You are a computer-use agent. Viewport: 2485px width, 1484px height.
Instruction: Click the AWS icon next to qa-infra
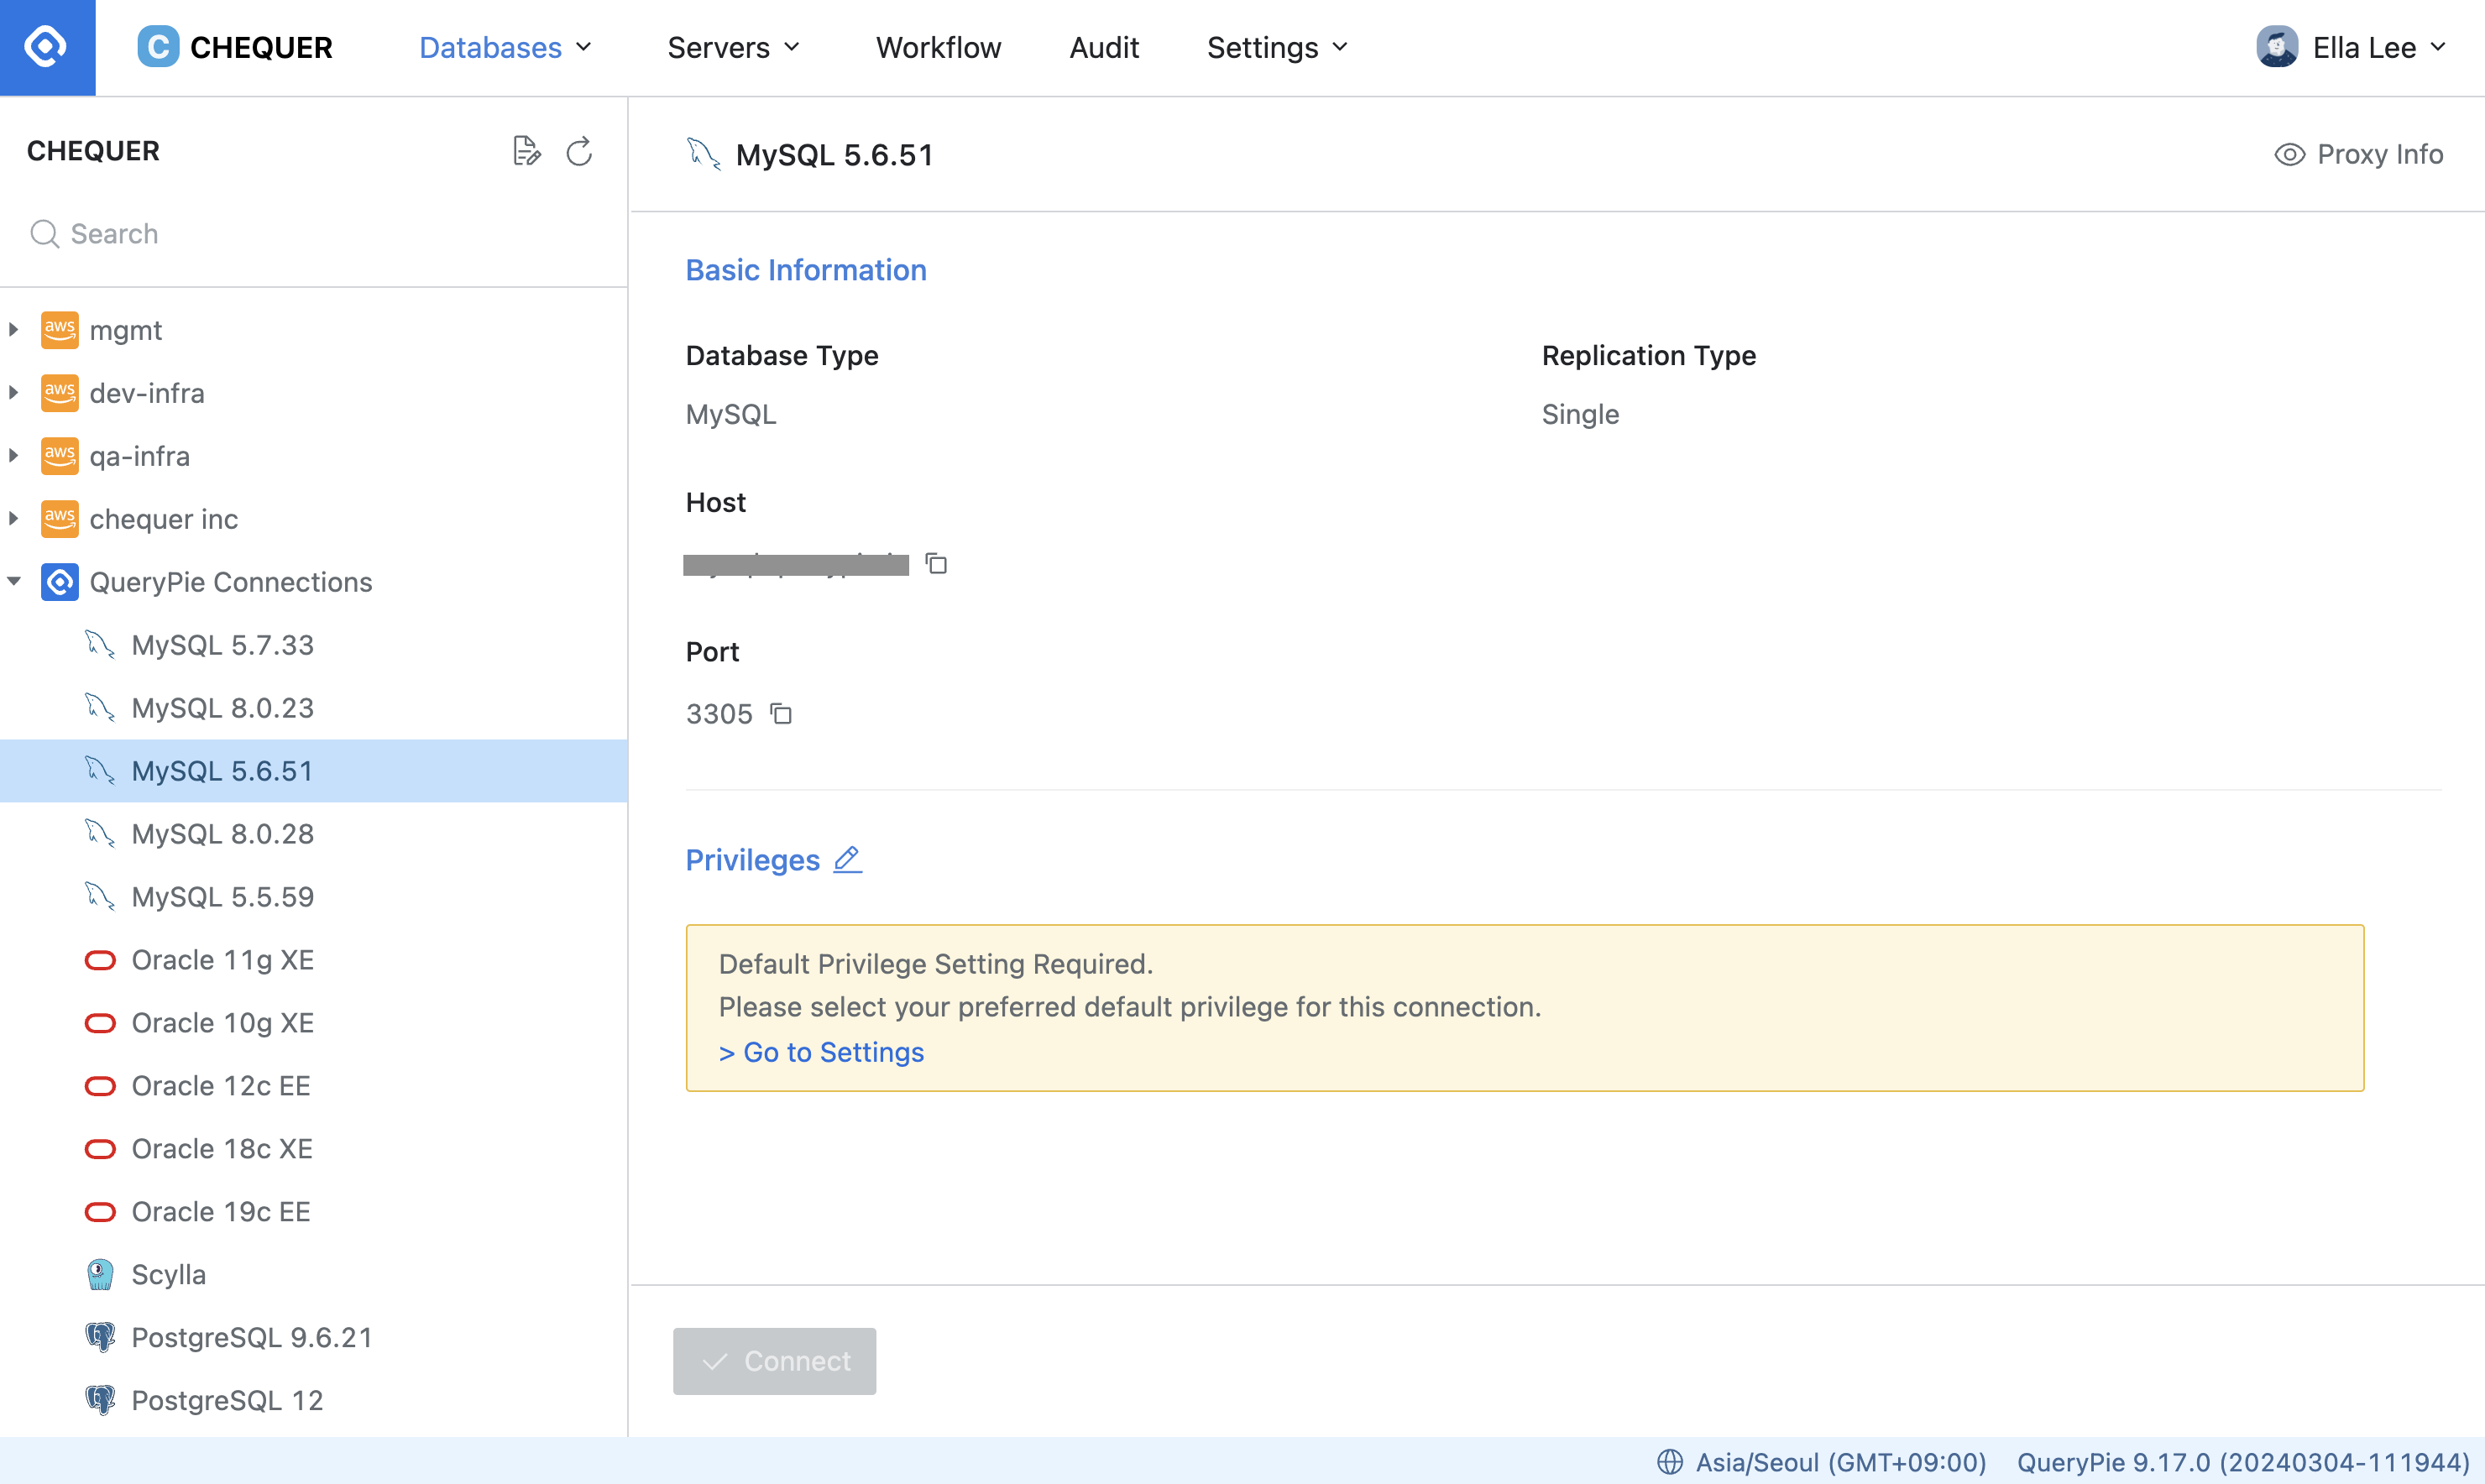click(60, 456)
